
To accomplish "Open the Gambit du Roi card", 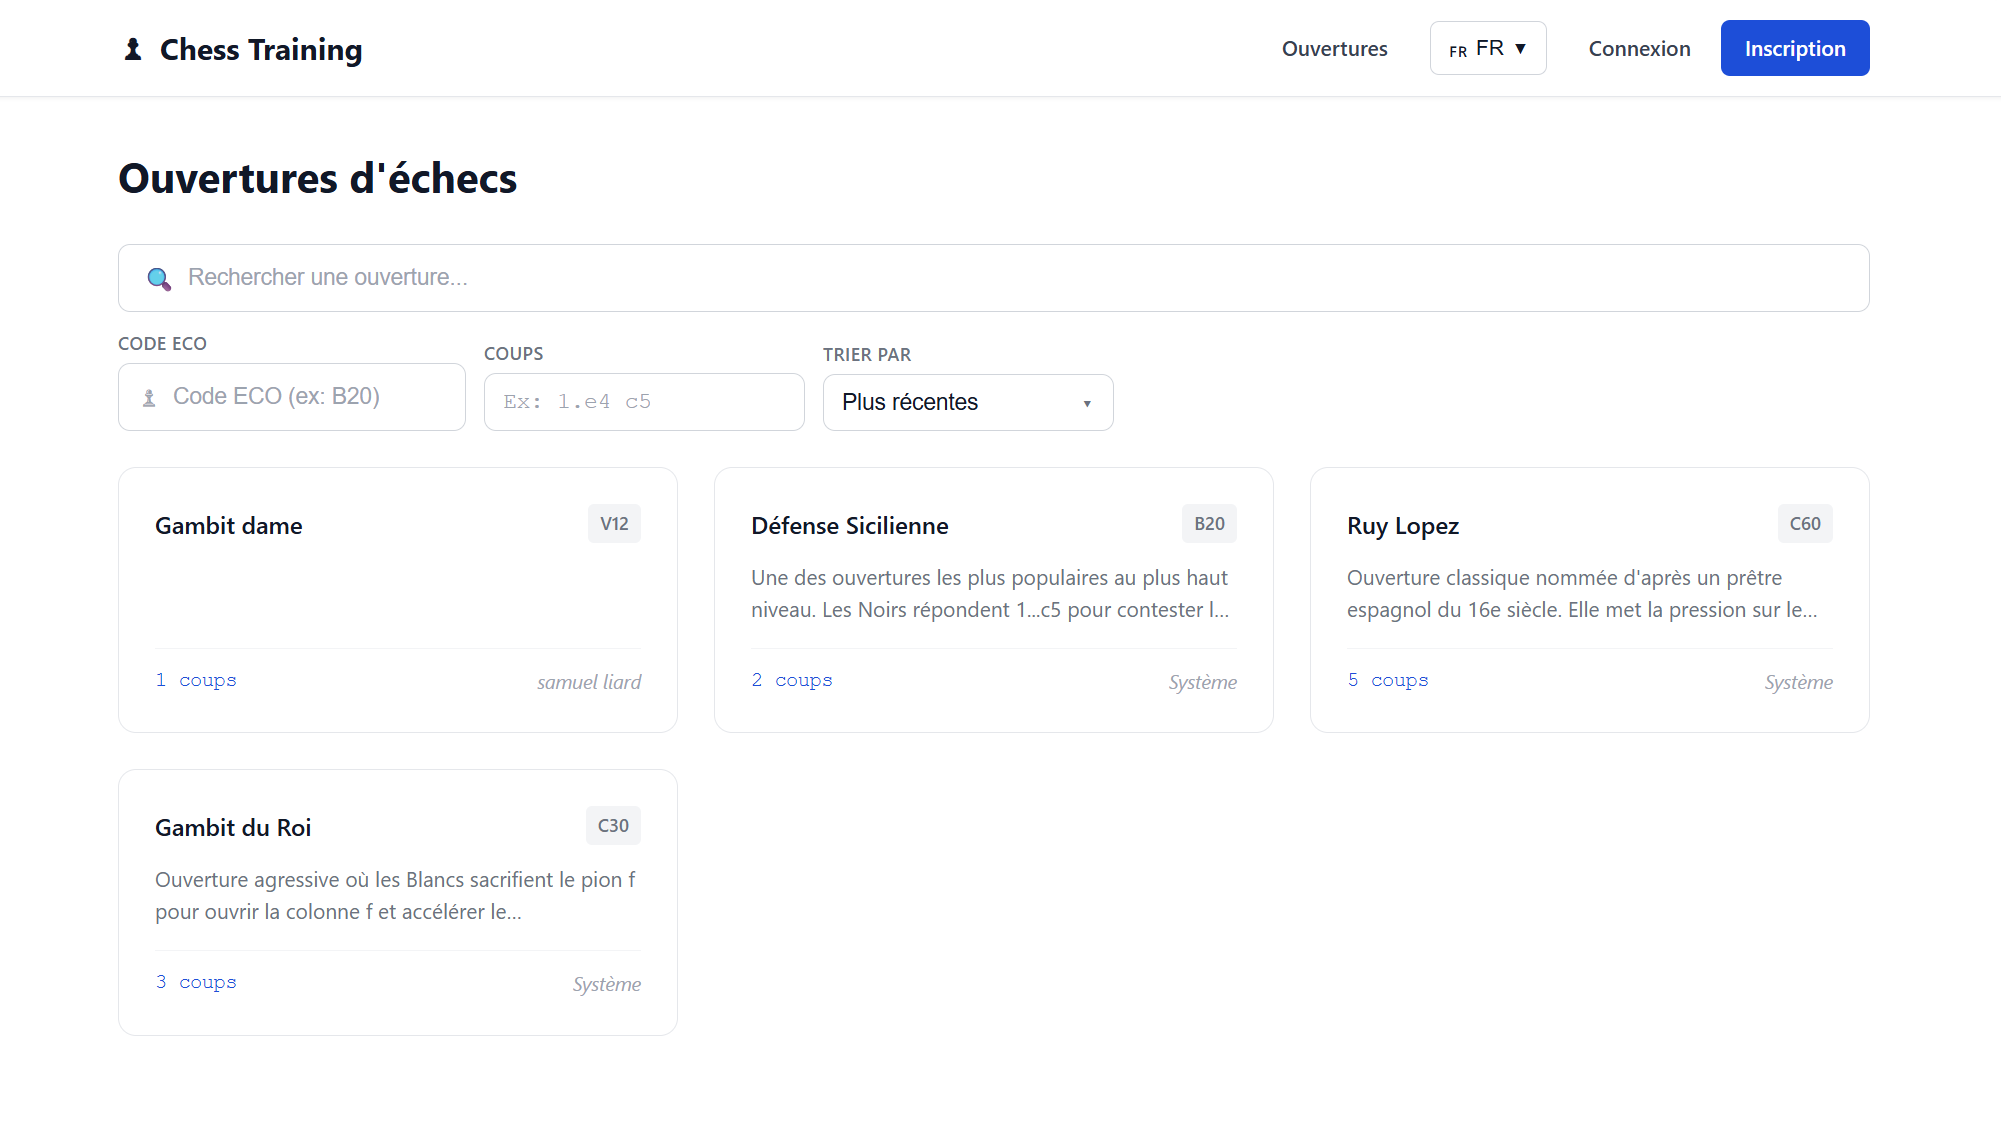I will click(397, 902).
